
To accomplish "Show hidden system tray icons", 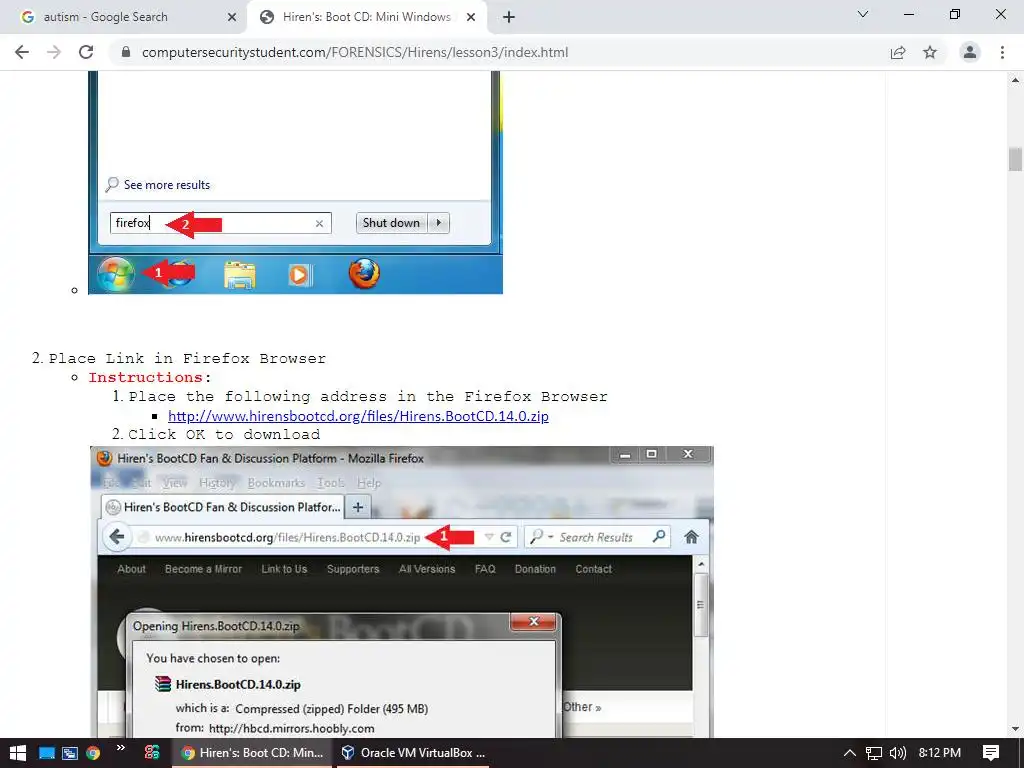I will (850, 753).
